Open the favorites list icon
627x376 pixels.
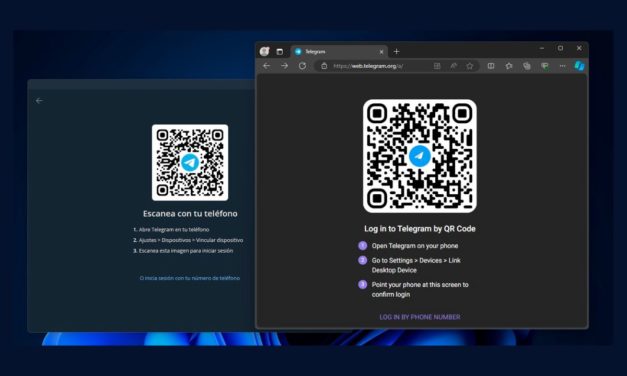(x=509, y=66)
